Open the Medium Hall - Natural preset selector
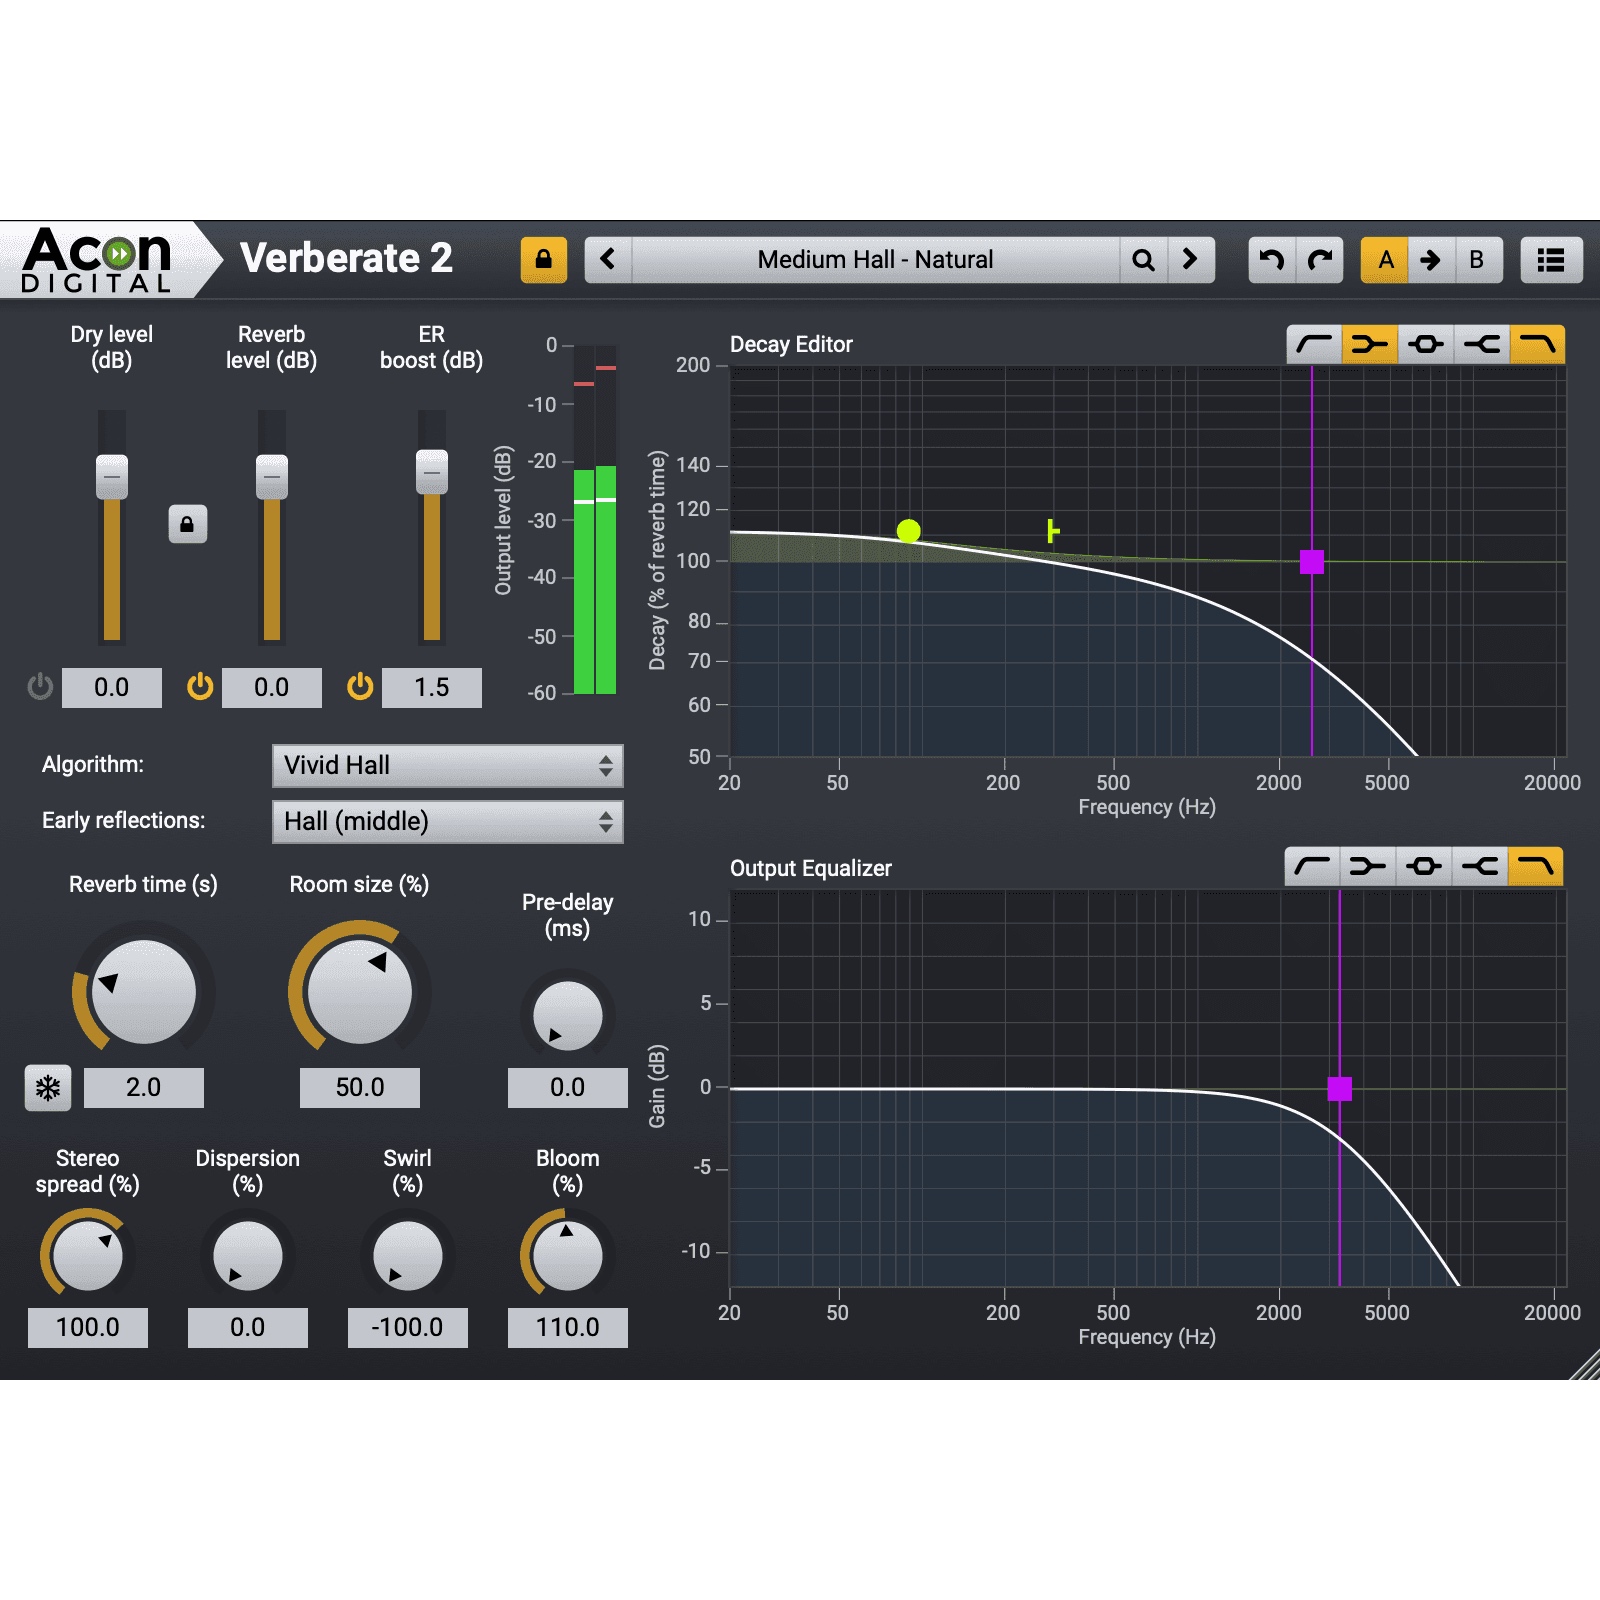Viewport: 1600px width, 1600px height. tap(874, 260)
